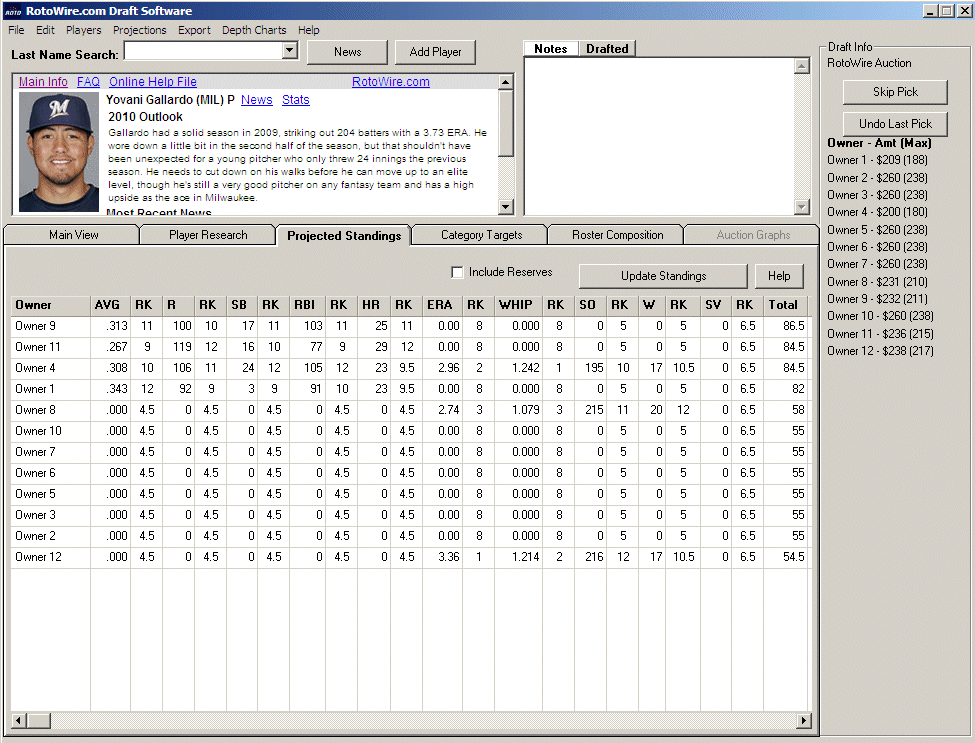Switch to the Main View tab
975x743 pixels.
coord(73,235)
